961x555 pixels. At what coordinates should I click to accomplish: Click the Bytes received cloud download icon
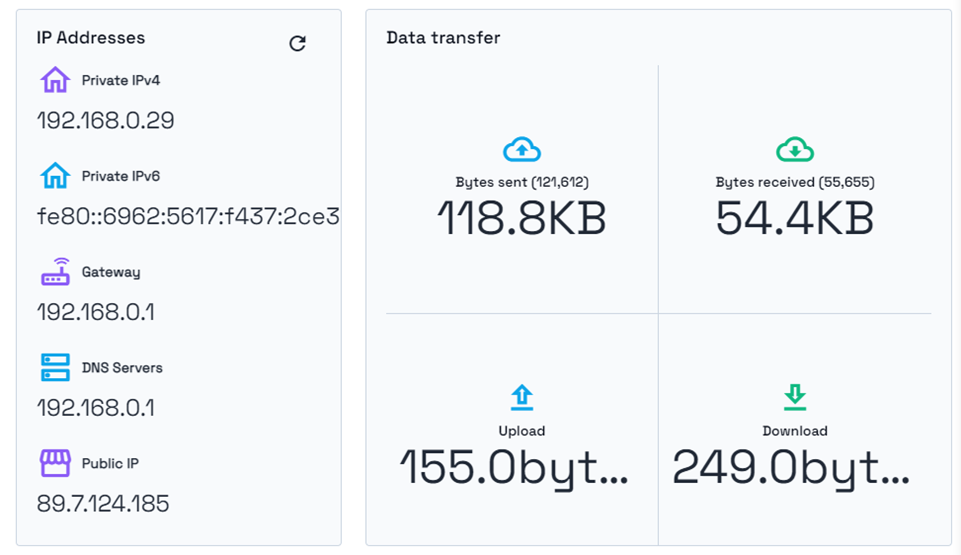(795, 149)
